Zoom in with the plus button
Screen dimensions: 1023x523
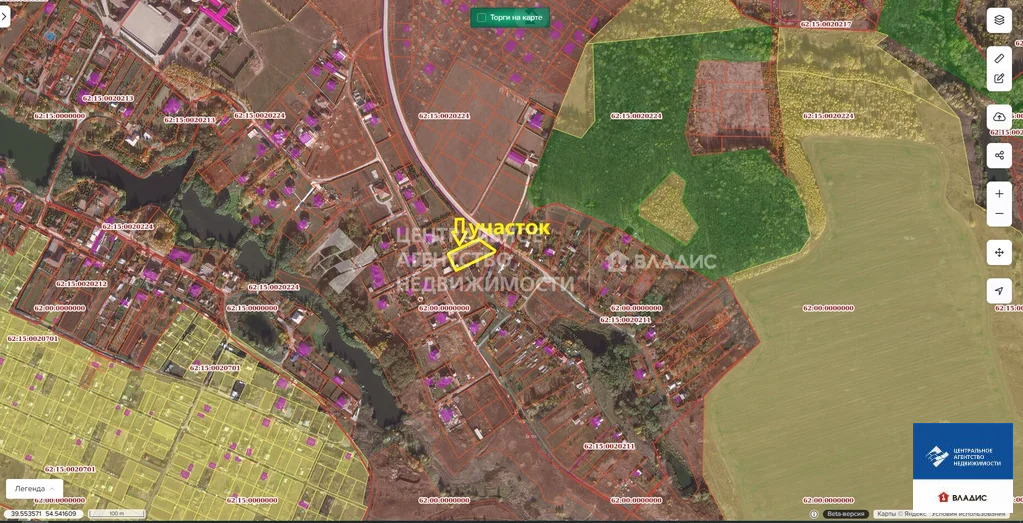(x=998, y=192)
